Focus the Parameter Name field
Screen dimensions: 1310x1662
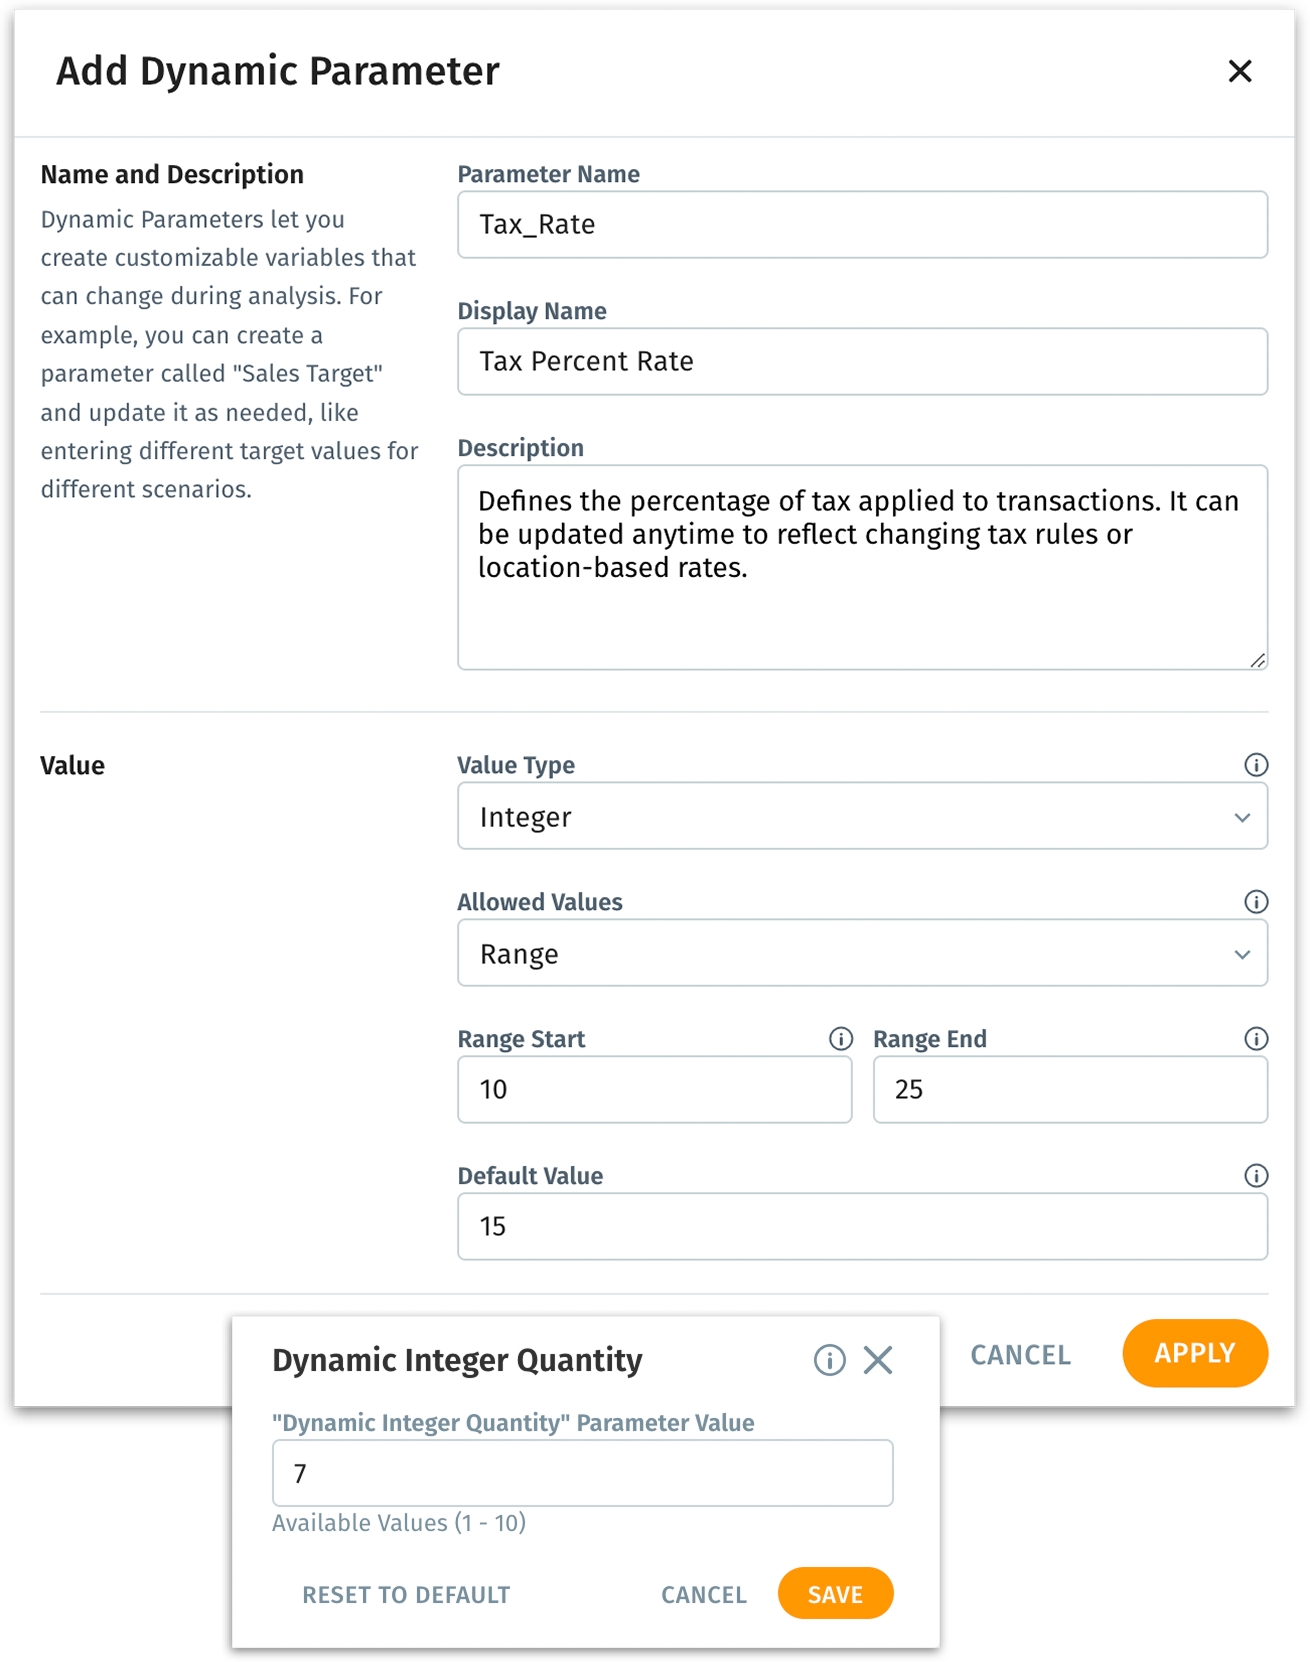click(x=862, y=225)
